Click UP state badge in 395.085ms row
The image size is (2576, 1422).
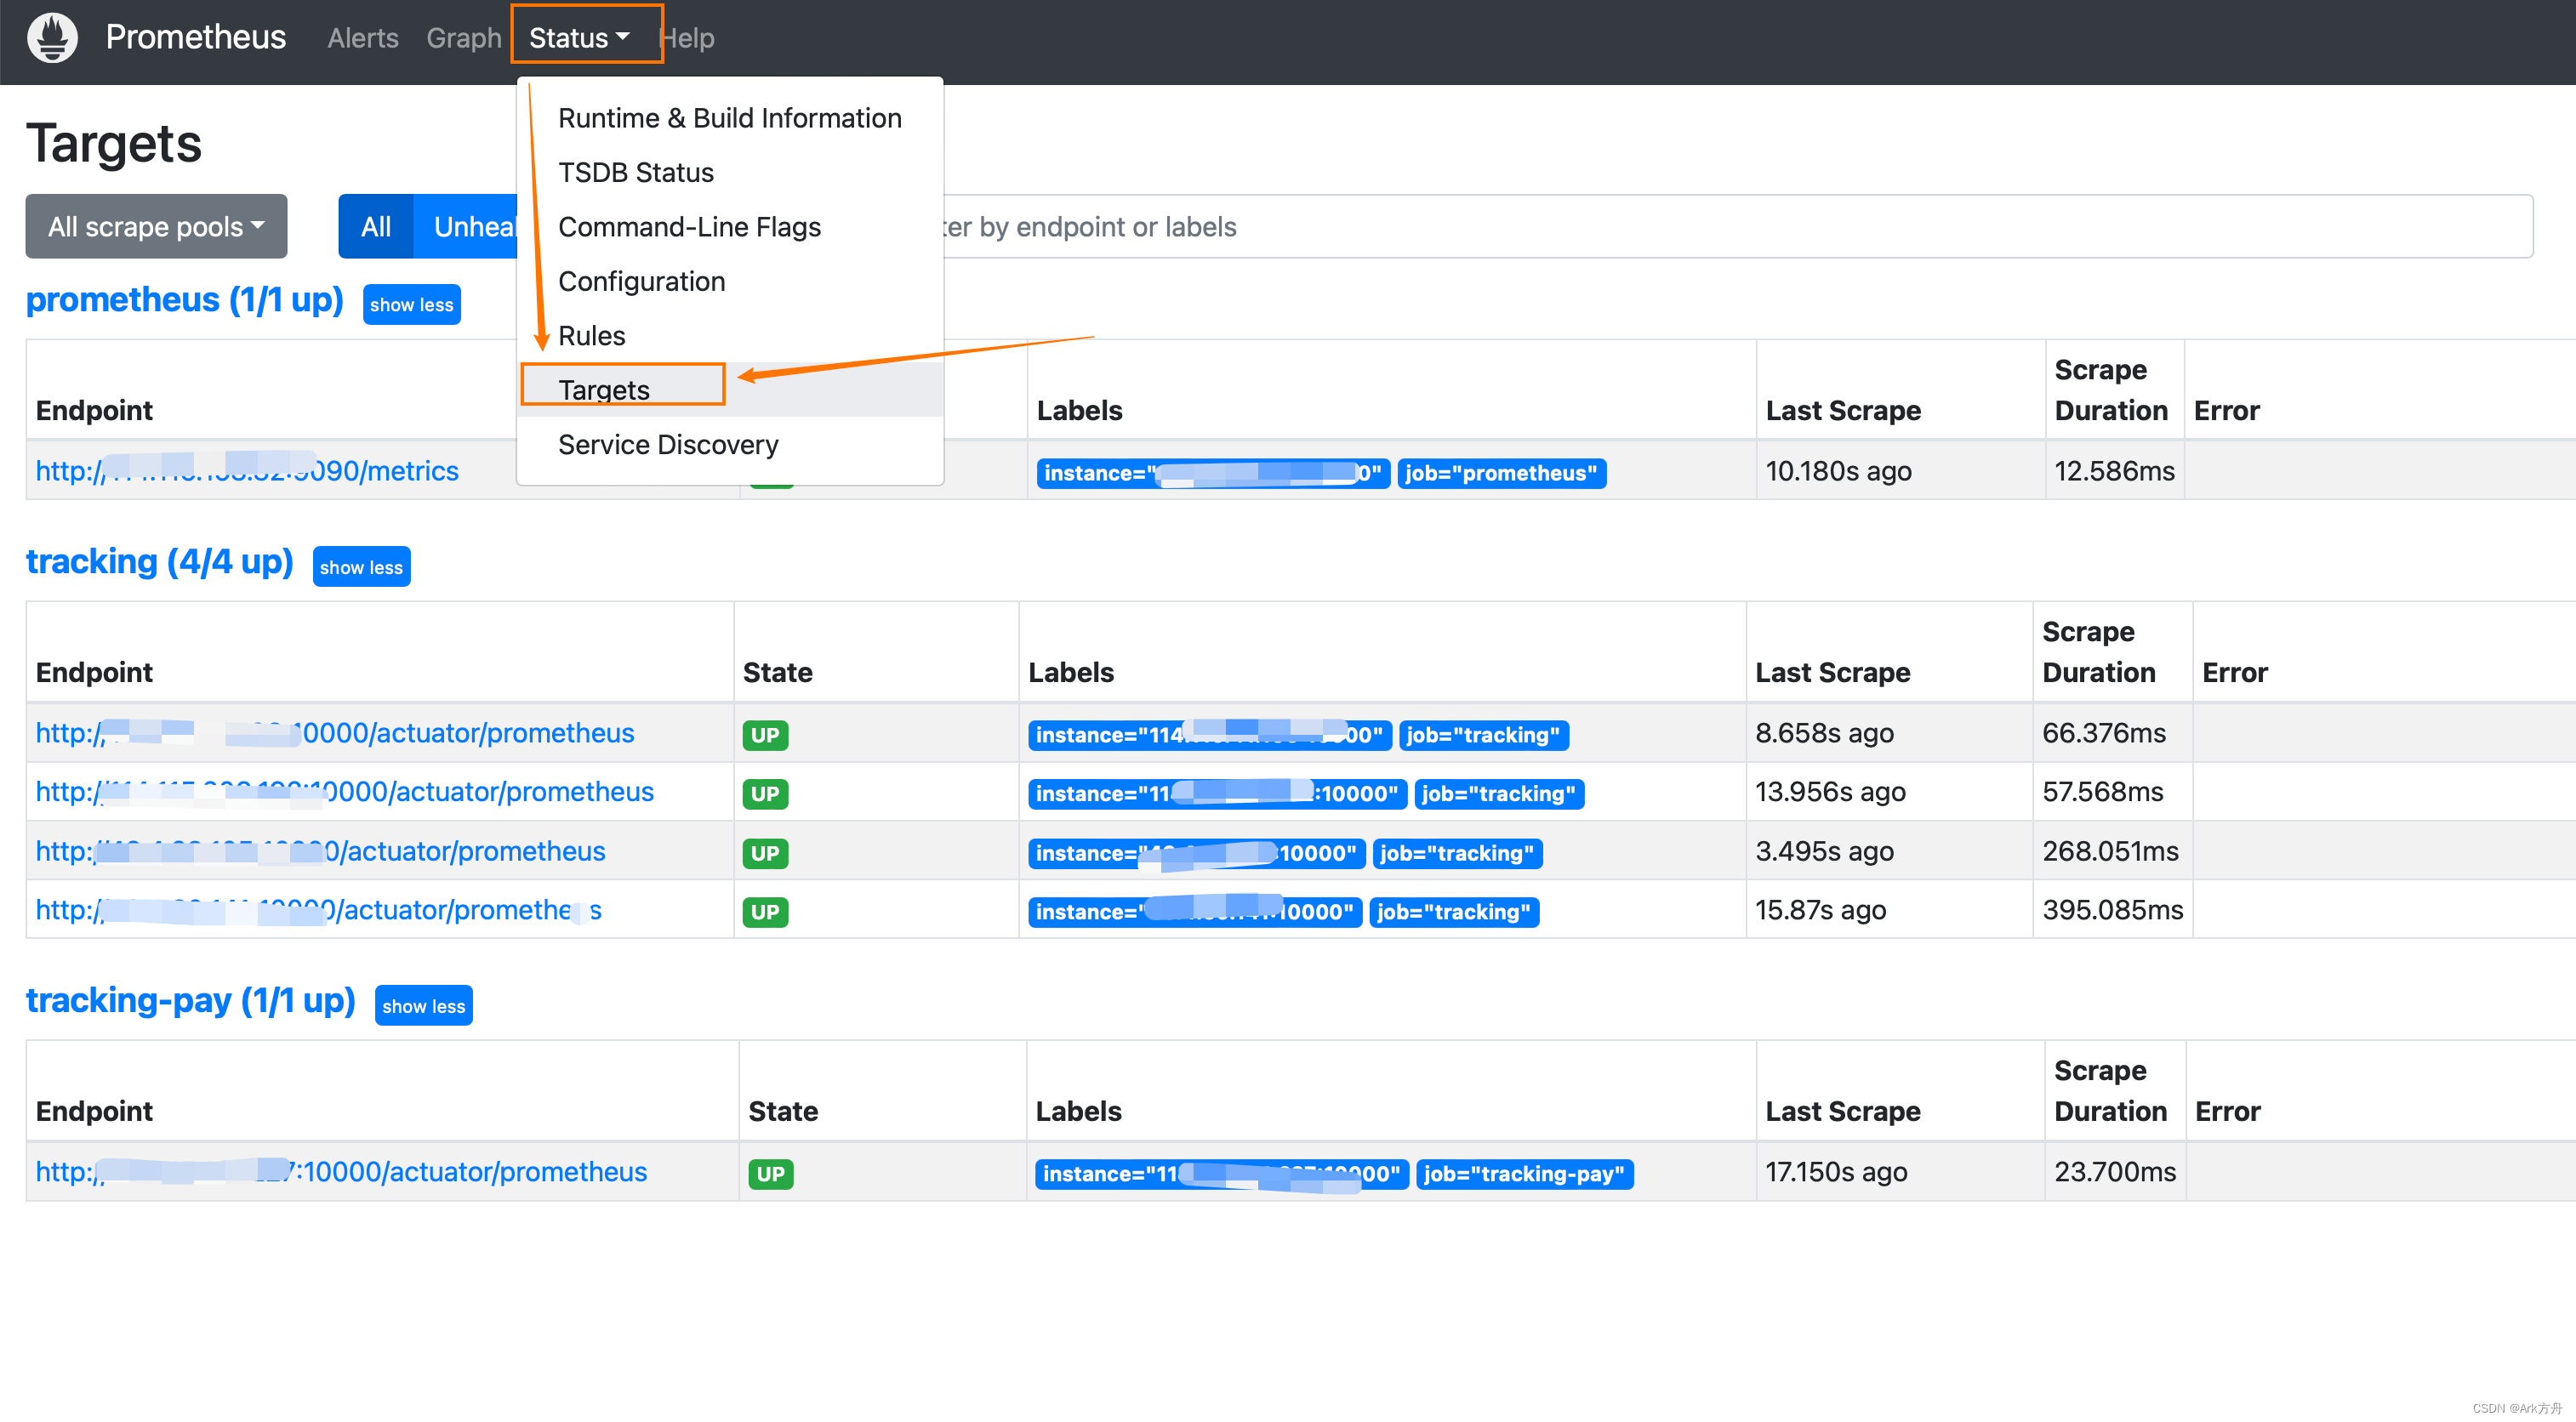(765, 912)
